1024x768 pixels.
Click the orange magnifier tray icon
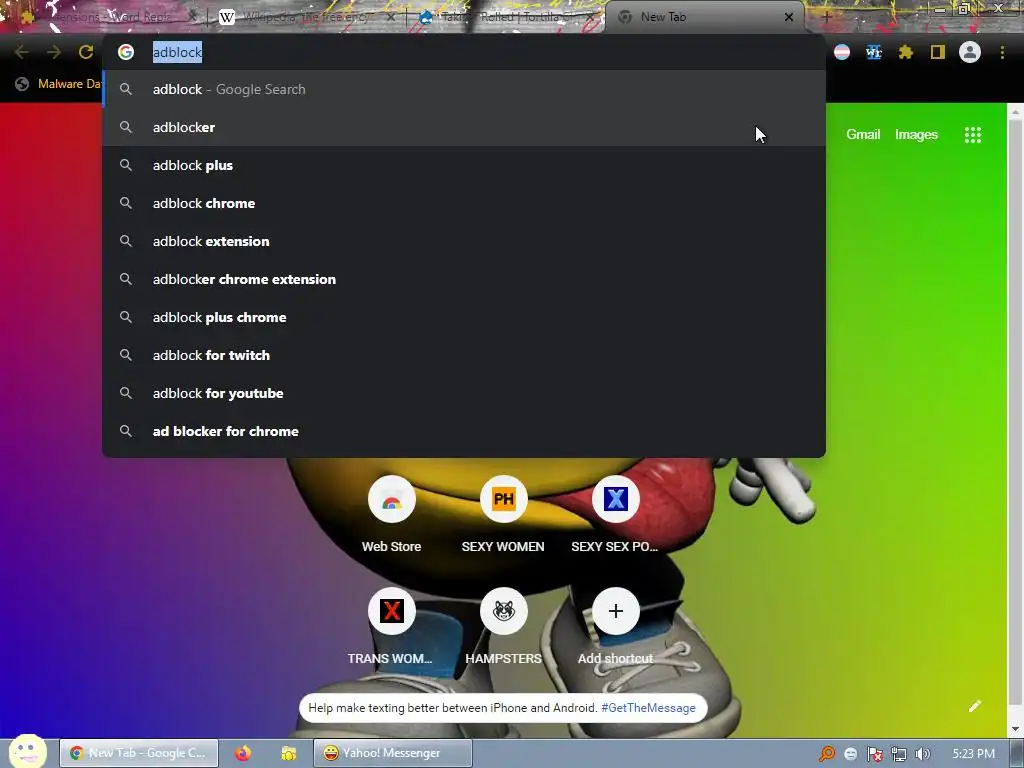point(827,754)
